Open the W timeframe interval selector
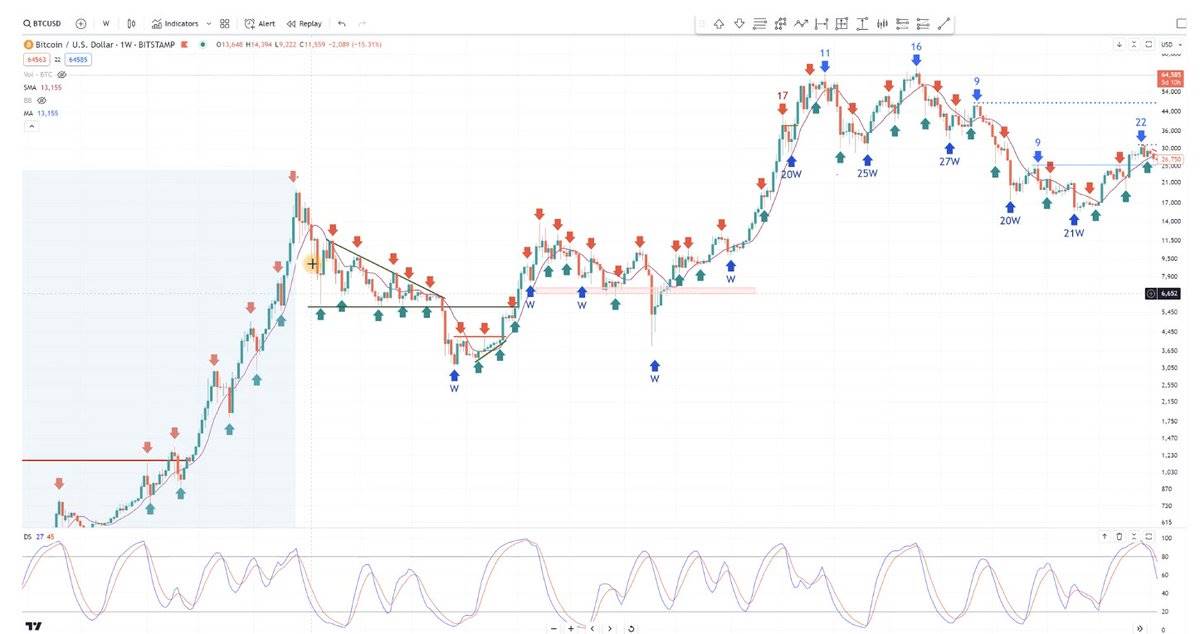Screen dimensions: 1200x634 click(106, 23)
